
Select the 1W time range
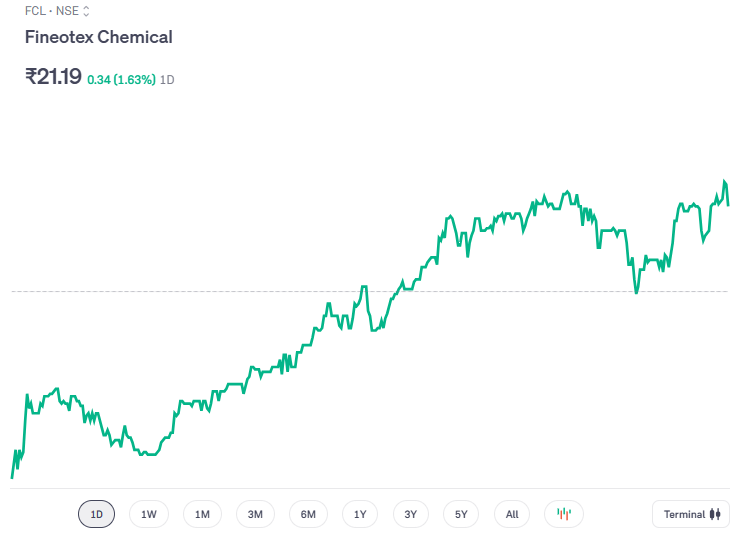click(x=149, y=514)
